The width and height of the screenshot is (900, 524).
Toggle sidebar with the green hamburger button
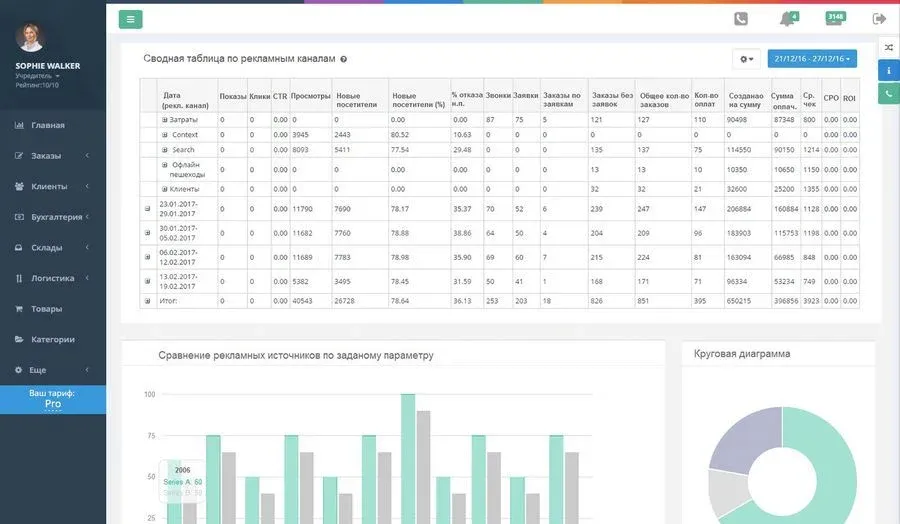[x=130, y=19]
